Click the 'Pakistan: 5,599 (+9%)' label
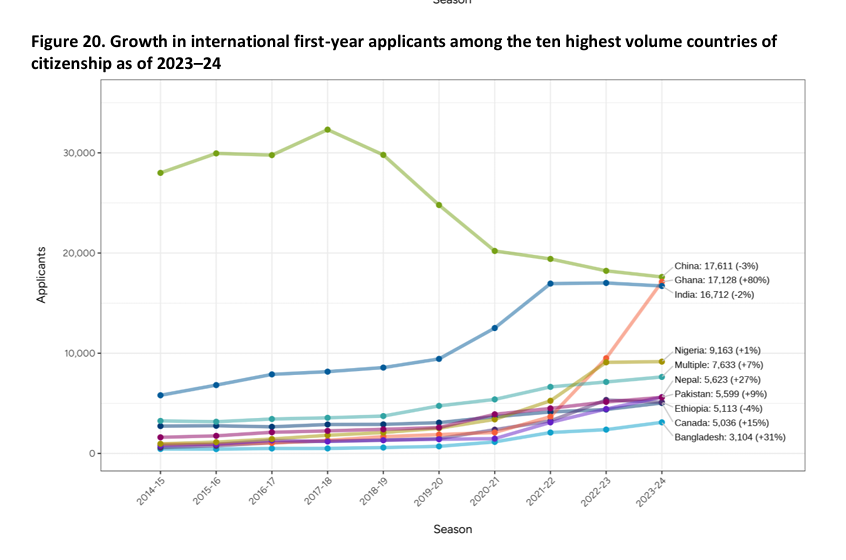The image size is (846, 560). pos(720,394)
